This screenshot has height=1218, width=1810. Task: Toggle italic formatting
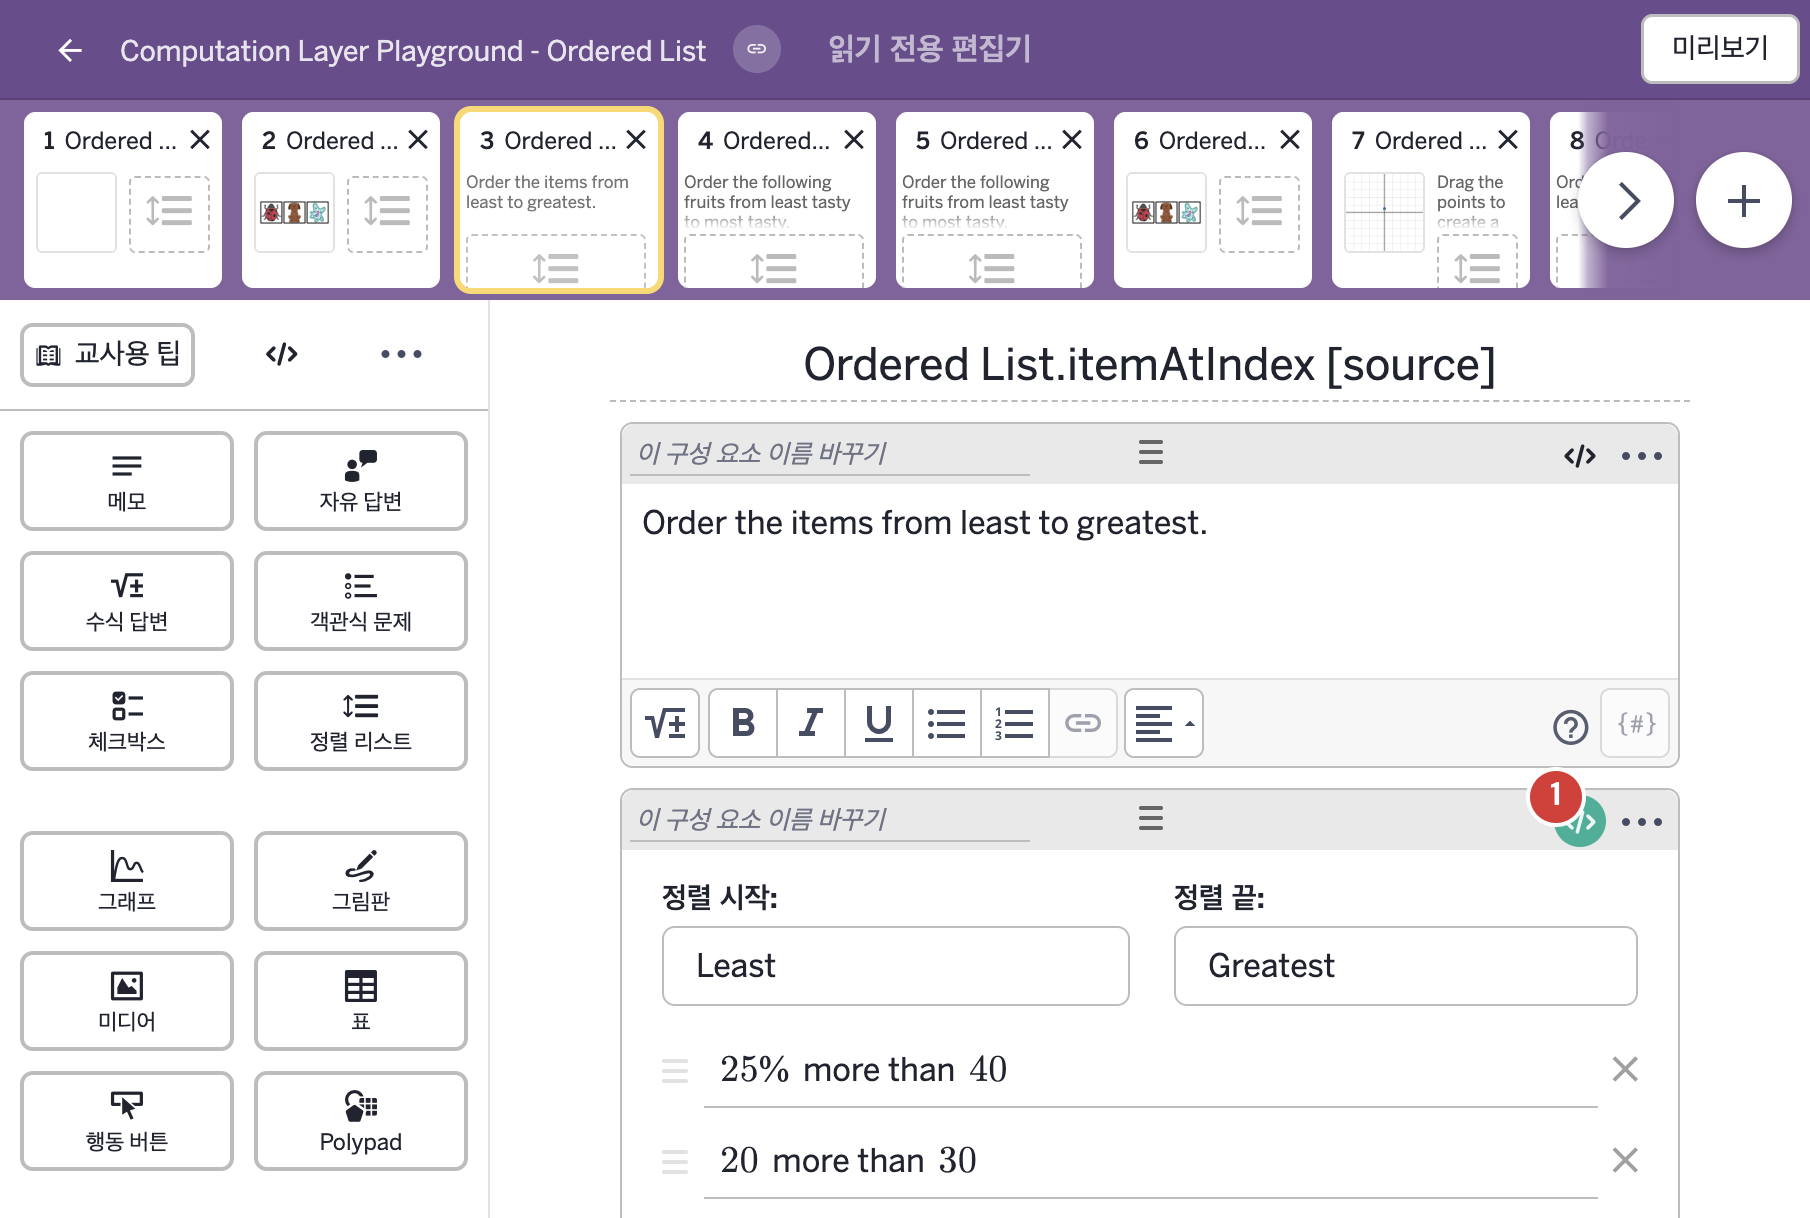coord(811,723)
